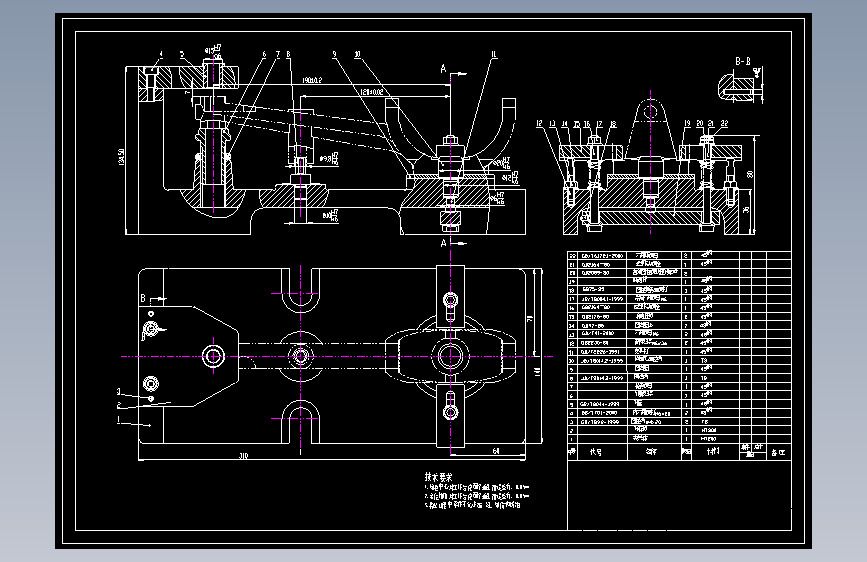The image size is (867, 562).
Task: Click the 备注 column header in the parts table
Action: click(x=778, y=452)
